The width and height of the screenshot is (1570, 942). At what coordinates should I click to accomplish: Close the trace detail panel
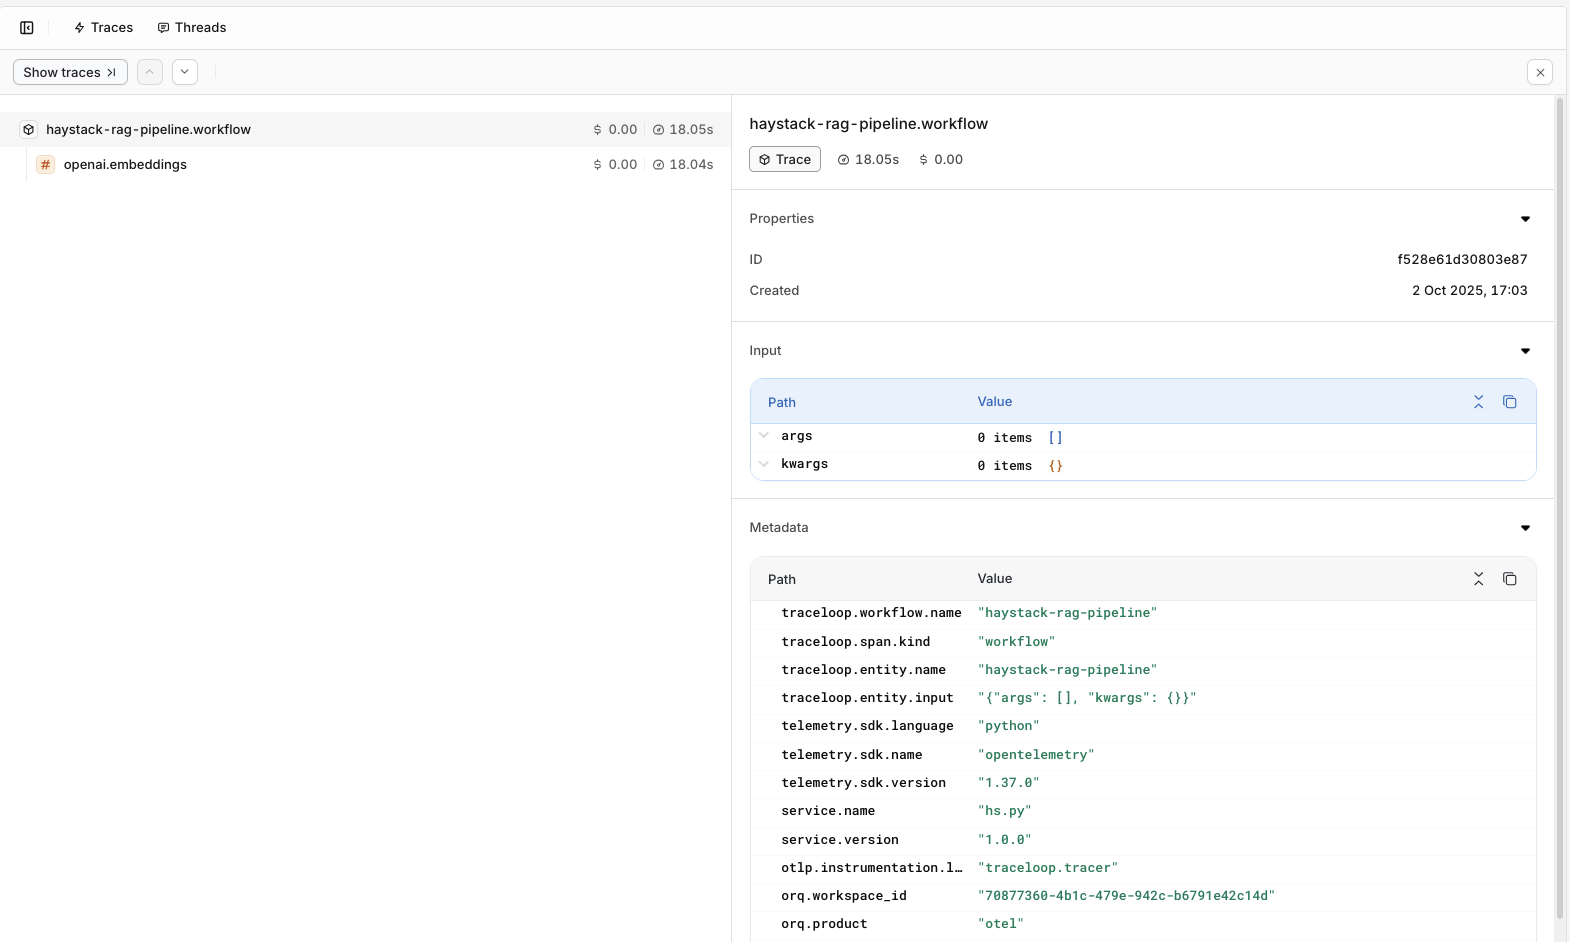[x=1540, y=72]
